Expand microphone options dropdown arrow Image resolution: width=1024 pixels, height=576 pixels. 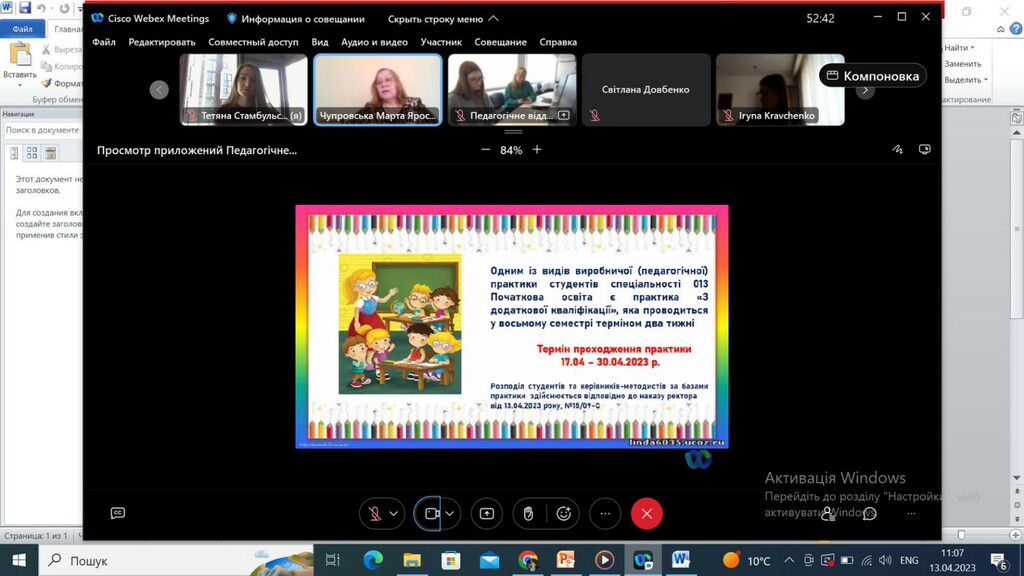[x=394, y=514]
